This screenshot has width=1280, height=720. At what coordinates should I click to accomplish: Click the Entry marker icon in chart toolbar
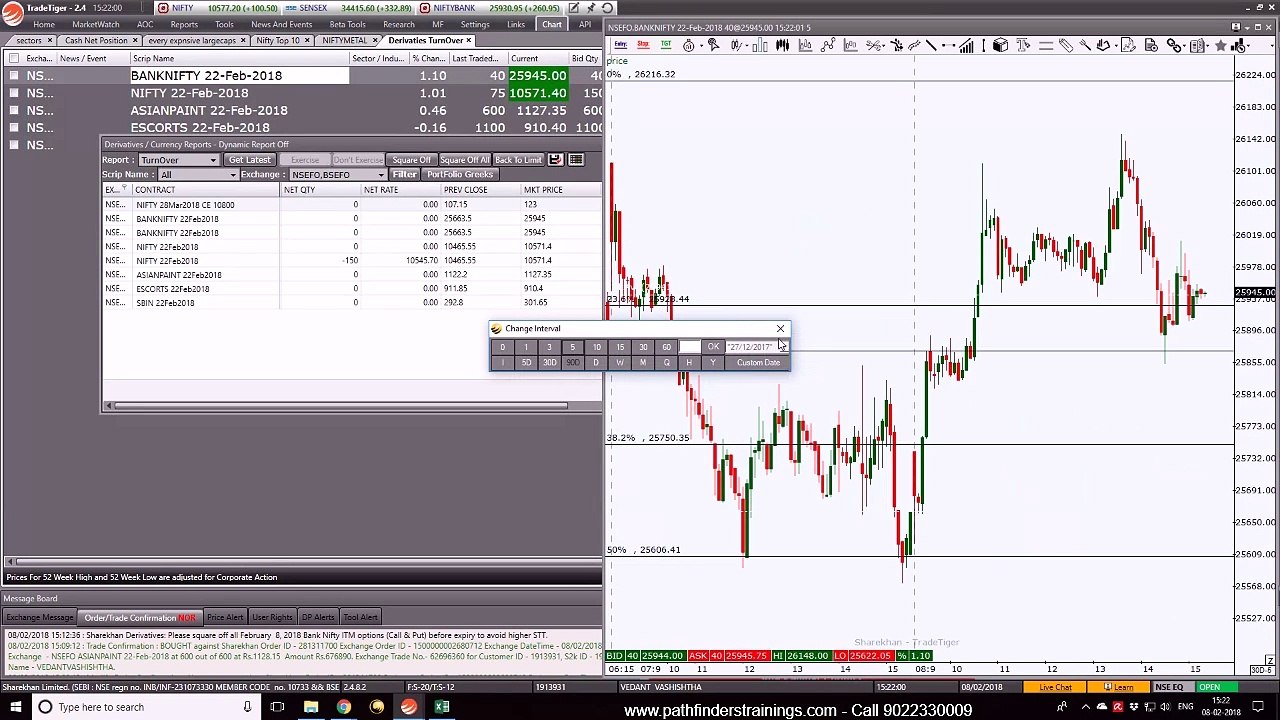coord(621,45)
